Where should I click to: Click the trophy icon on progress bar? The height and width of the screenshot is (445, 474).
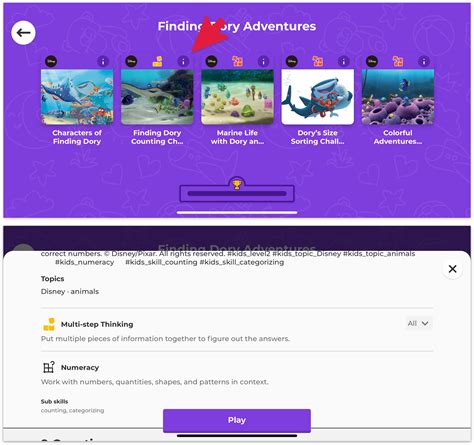[237, 184]
